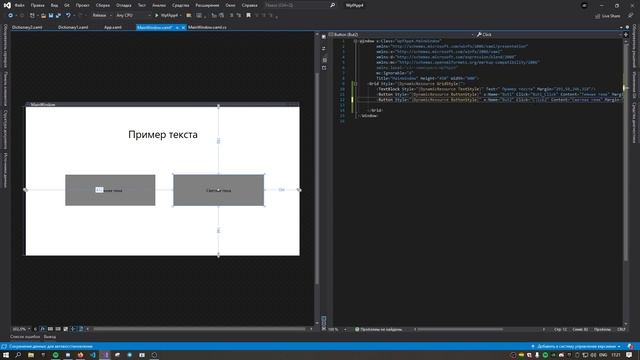
Task: Toggle the designer effects fx icon
Action: click(42, 329)
